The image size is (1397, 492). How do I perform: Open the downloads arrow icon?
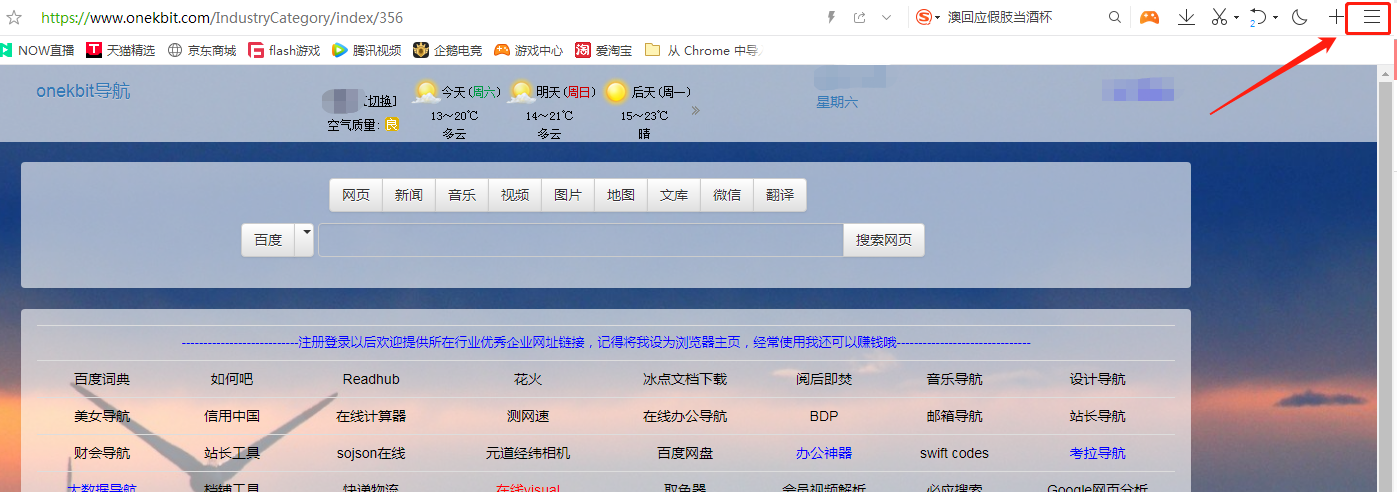point(1186,18)
